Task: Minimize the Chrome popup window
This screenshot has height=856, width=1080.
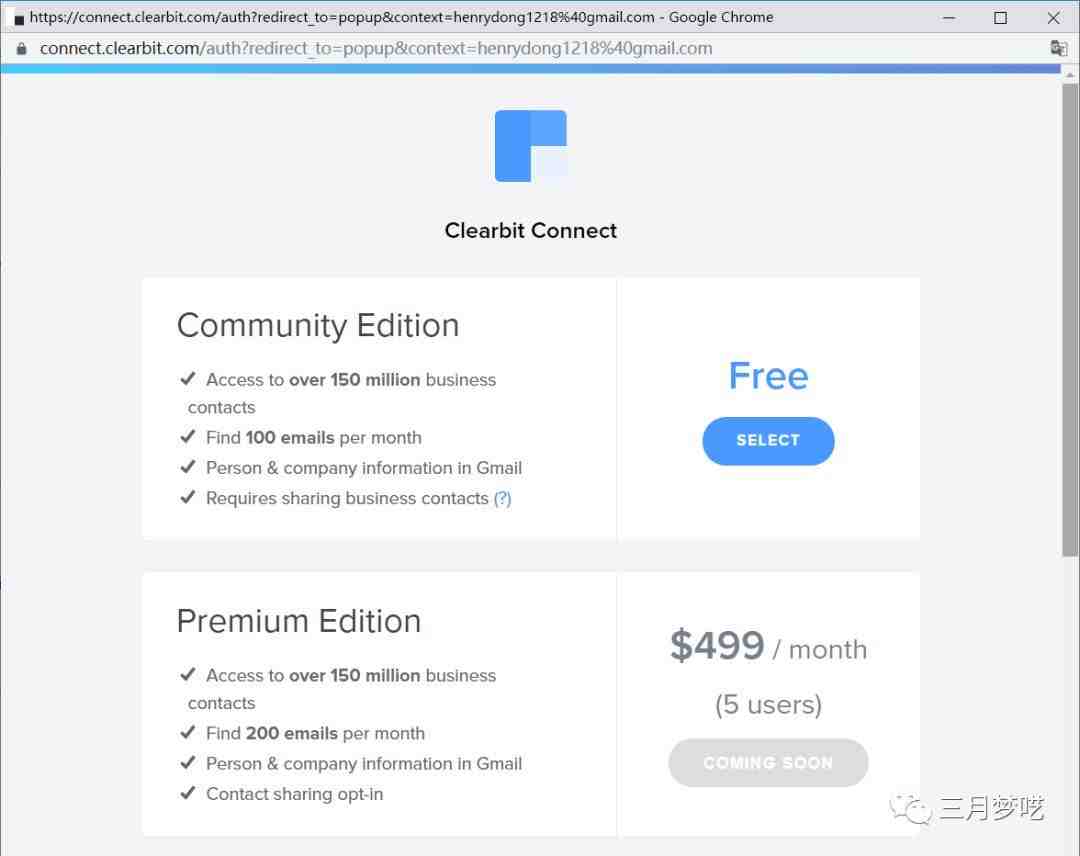Action: pyautogui.click(x=948, y=18)
